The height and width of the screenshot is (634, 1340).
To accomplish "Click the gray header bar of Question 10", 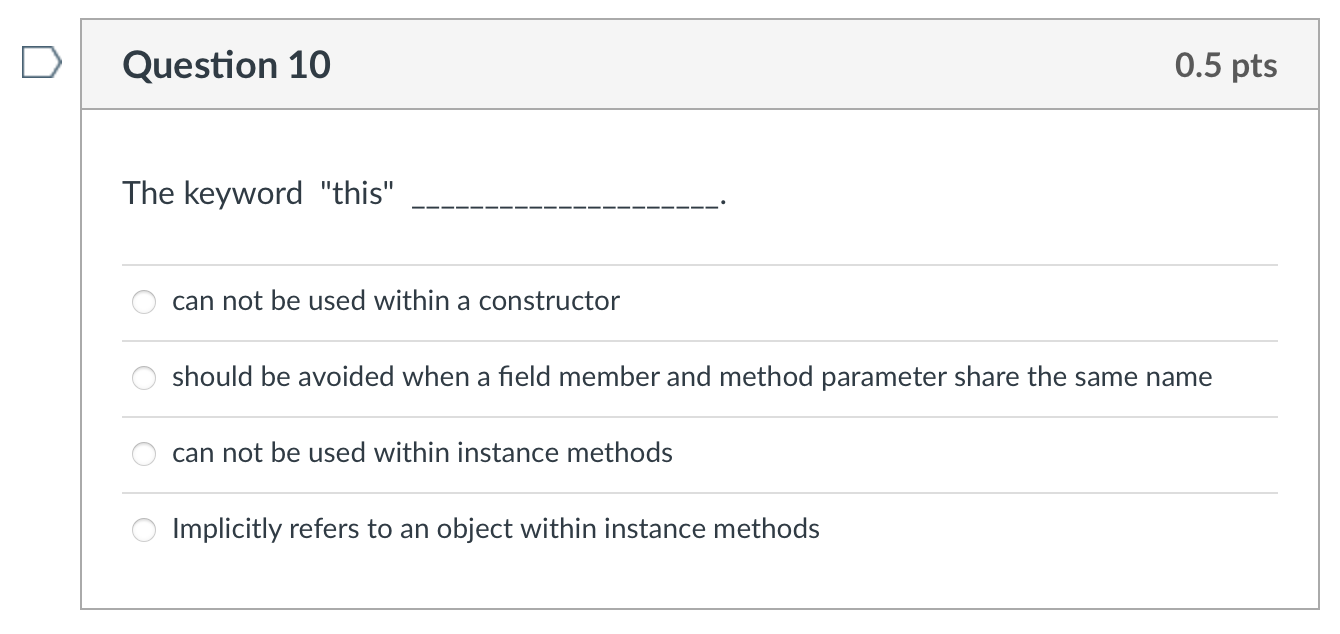I will coord(700,64).
